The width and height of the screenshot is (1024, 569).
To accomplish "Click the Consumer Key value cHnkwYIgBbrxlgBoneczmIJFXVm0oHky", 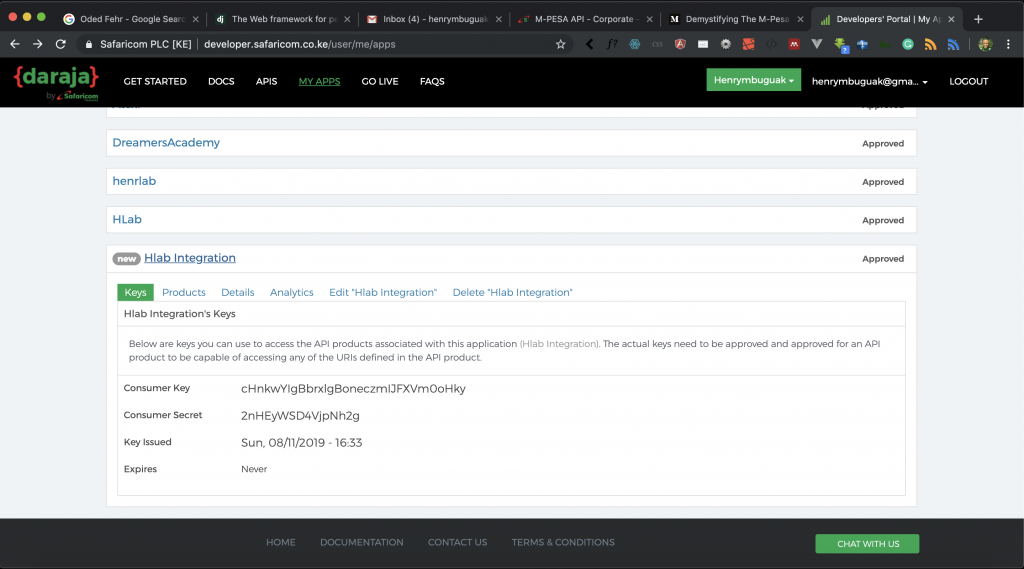I will [353, 389].
